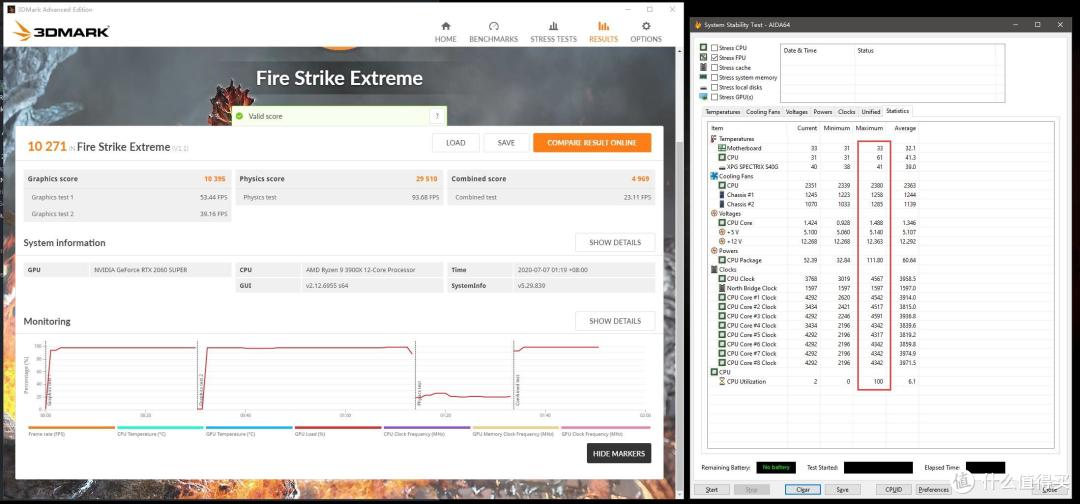Click the CPU Package power icon
Screen dimensions: 1080x504
click(722, 260)
